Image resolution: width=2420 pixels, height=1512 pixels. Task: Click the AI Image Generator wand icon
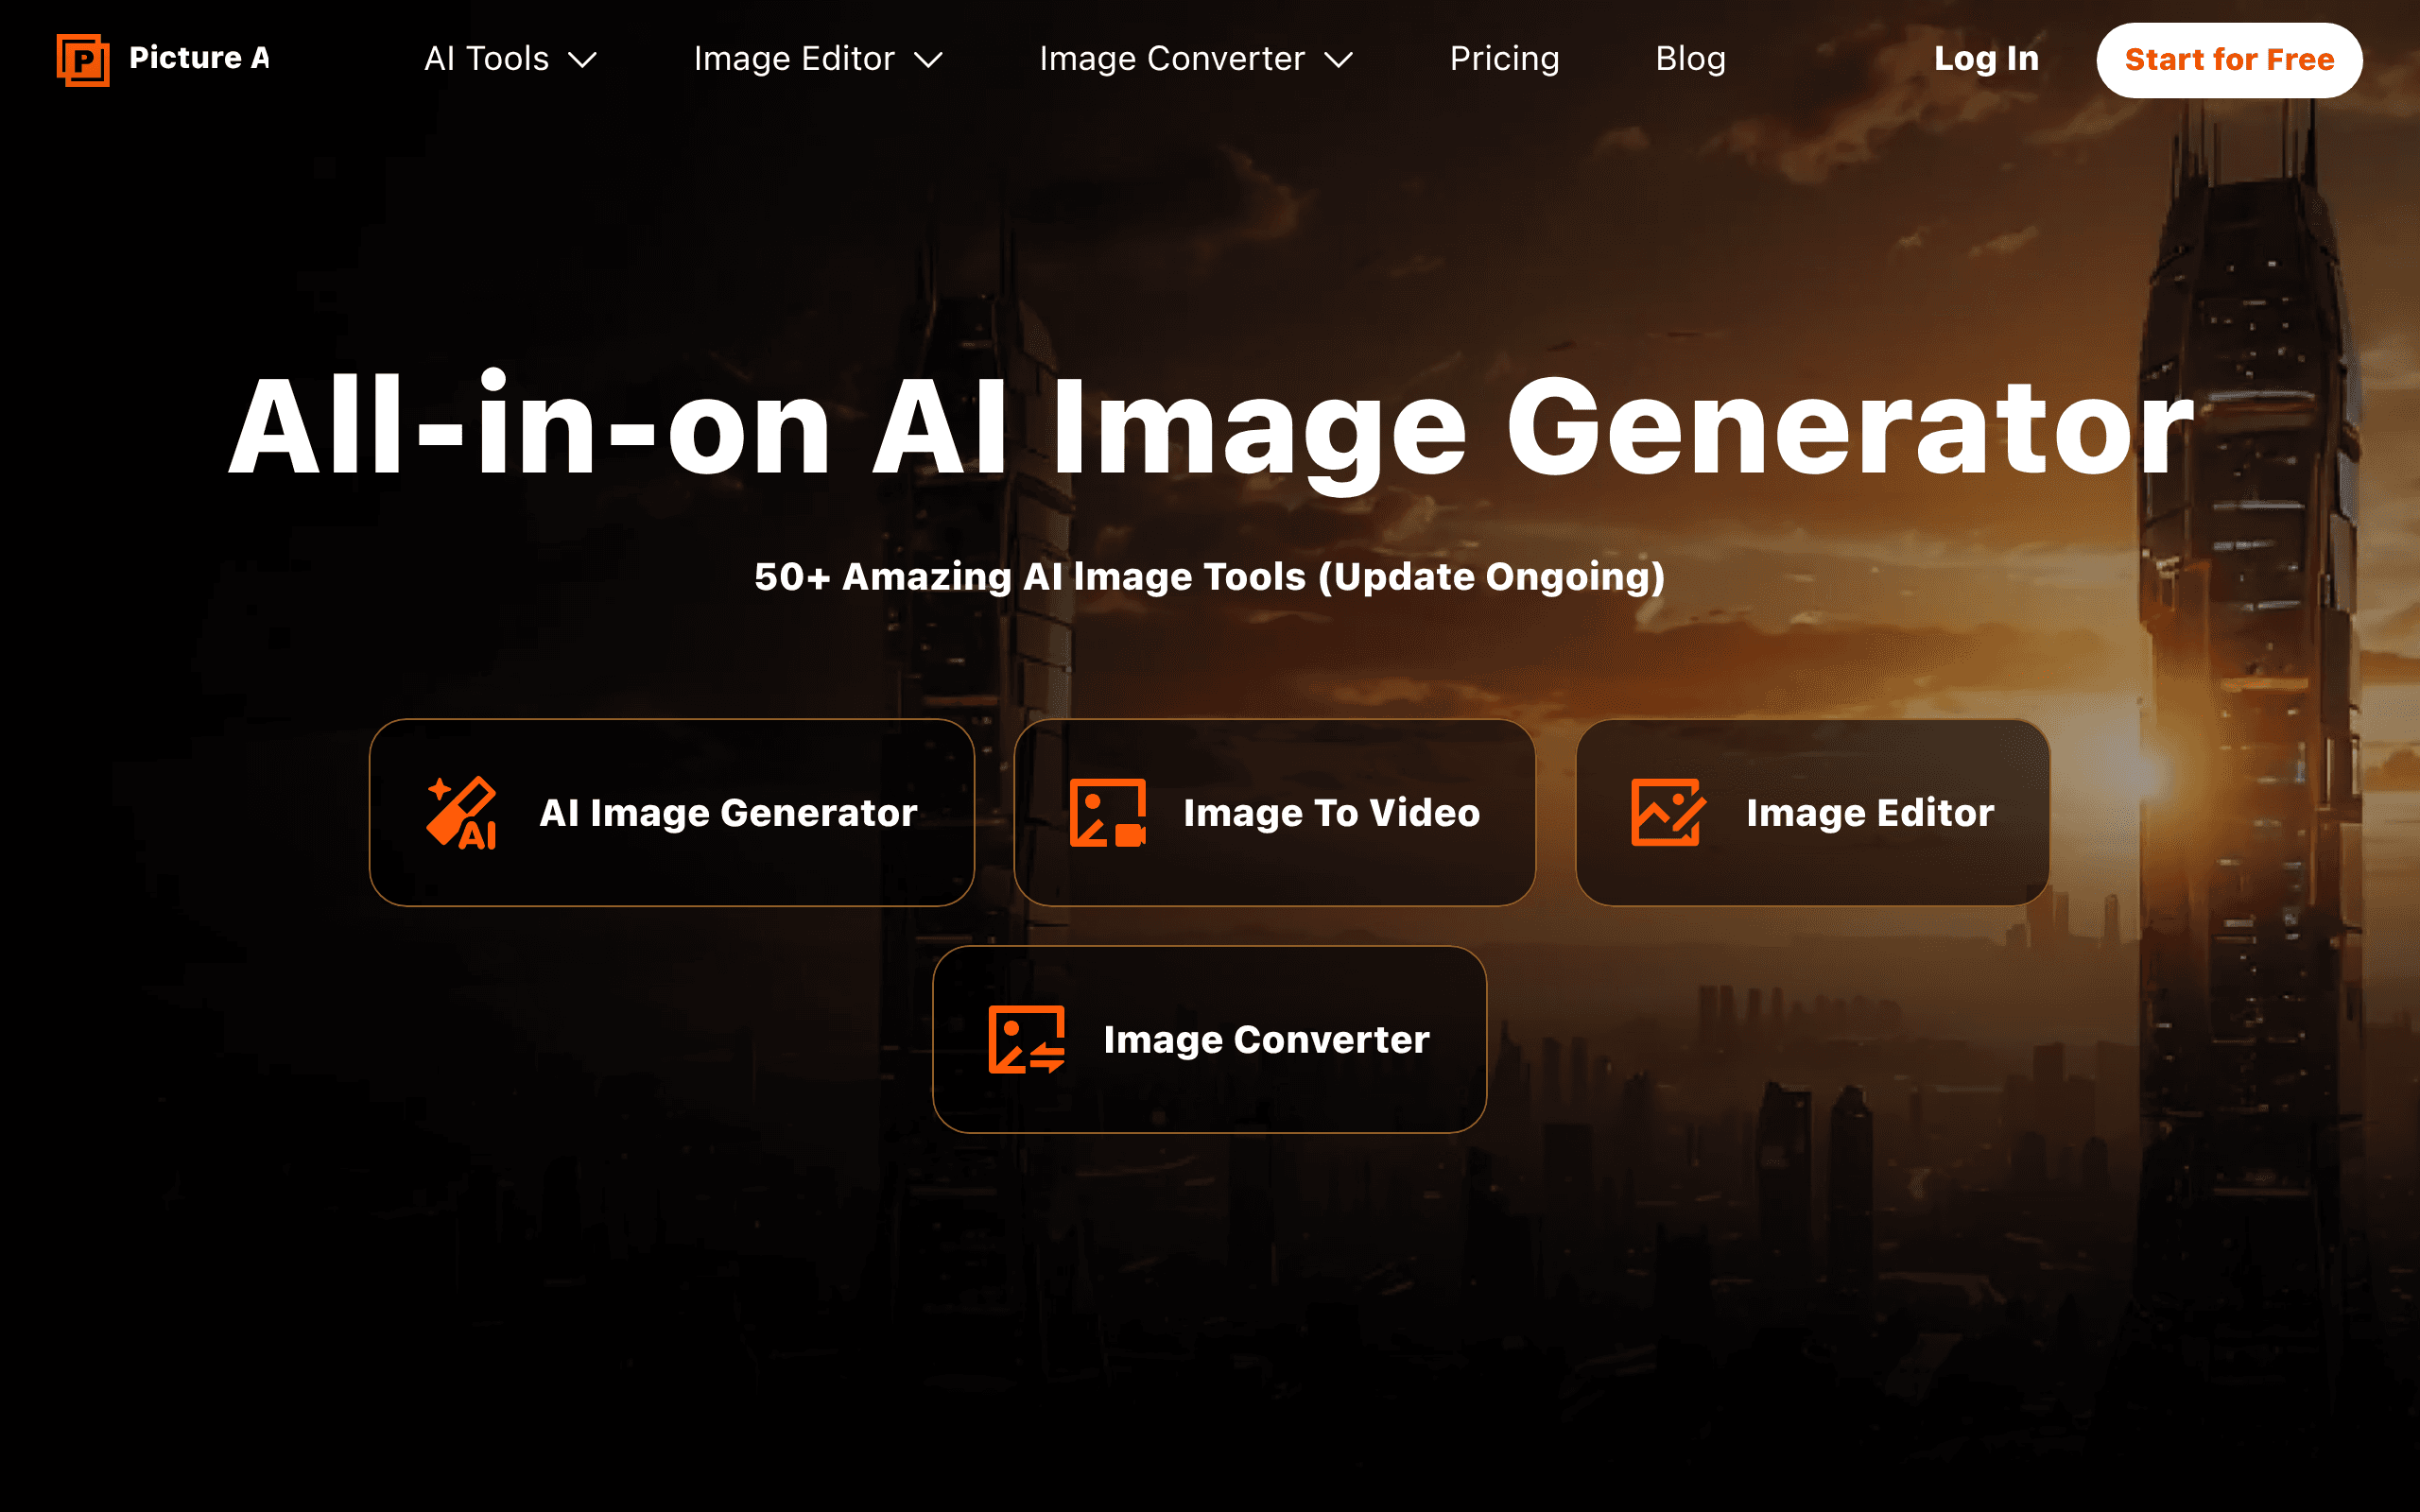pyautogui.click(x=462, y=813)
